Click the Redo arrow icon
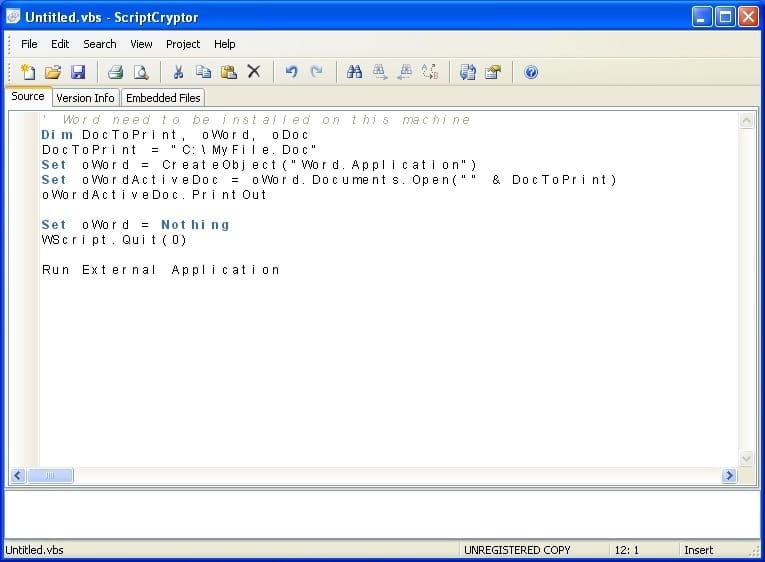765x562 pixels. [317, 72]
